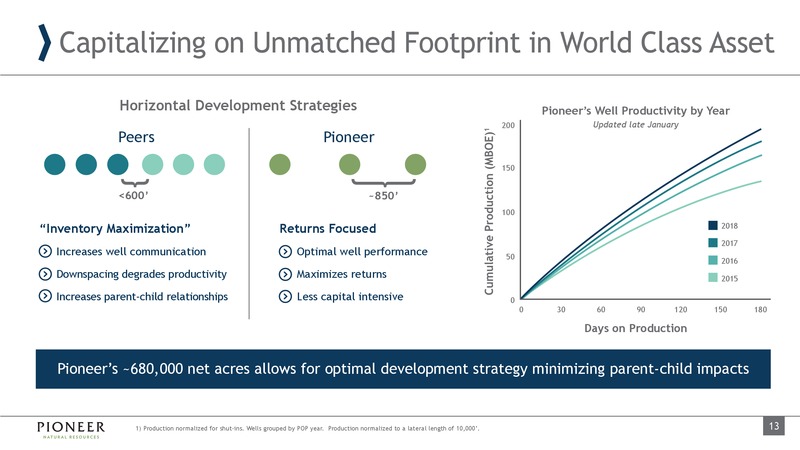Viewport: 800px width, 450px height.
Task: Click the slide title 'Capitalizing on Unmatched Footprint'
Action: [x=417, y=42]
